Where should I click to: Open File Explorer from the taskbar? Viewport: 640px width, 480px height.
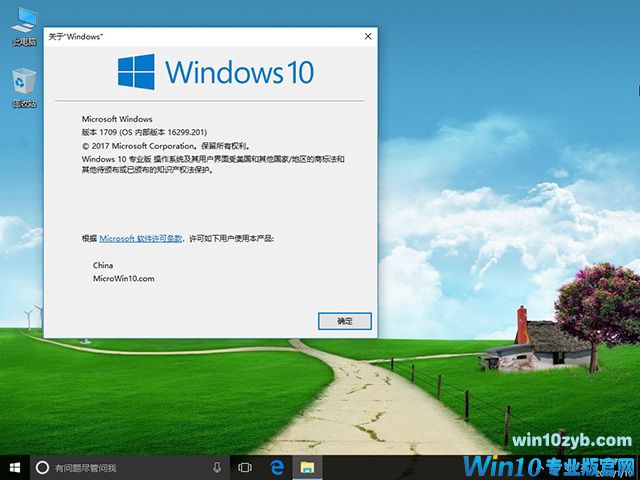[309, 467]
